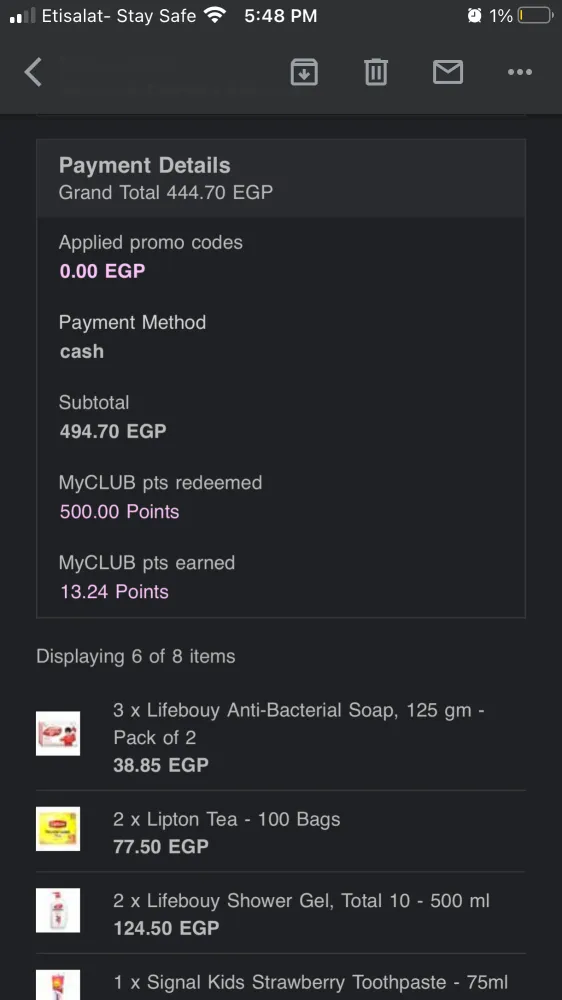Open Lifebouy Shower Gel product image
The height and width of the screenshot is (1000, 562).
[x=58, y=910]
